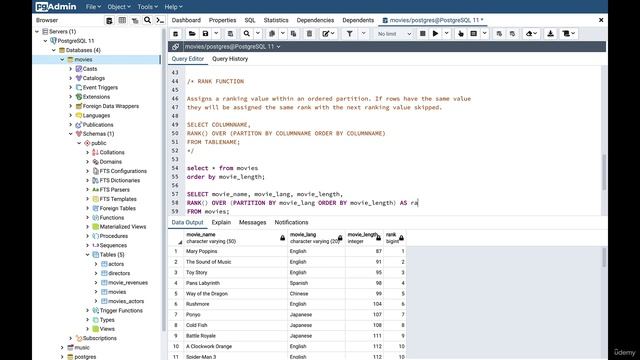Execute the query with the play button
Viewport: 640px width, 360px height.
[436, 34]
